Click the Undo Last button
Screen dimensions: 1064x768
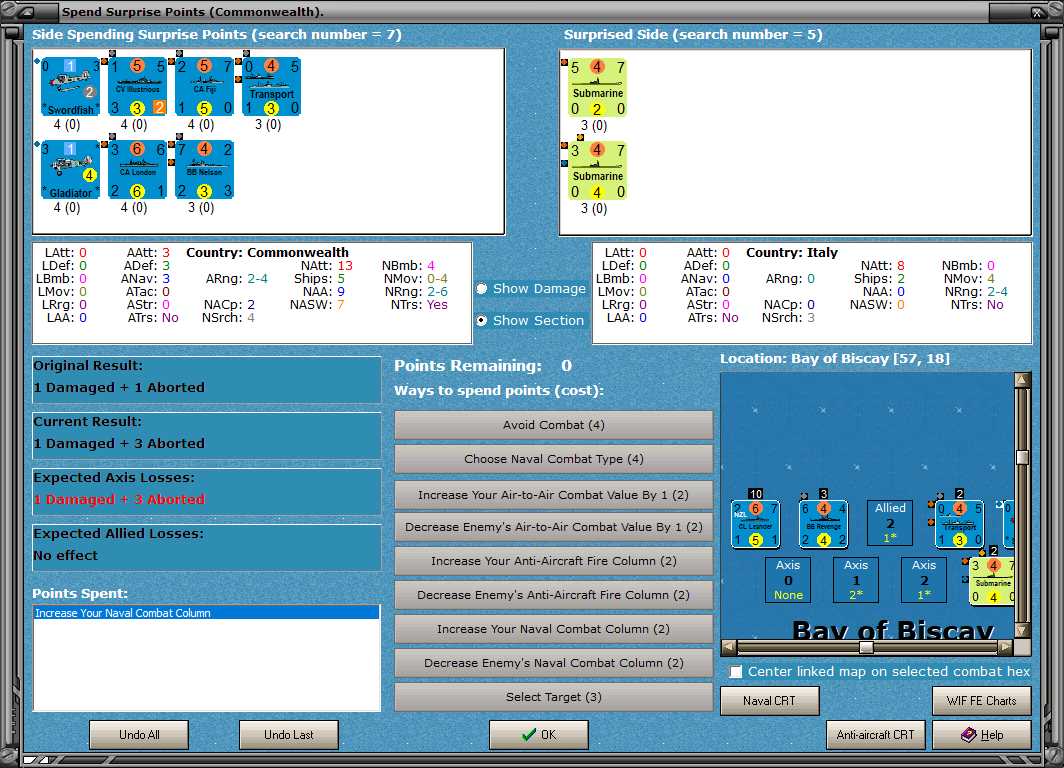click(288, 735)
